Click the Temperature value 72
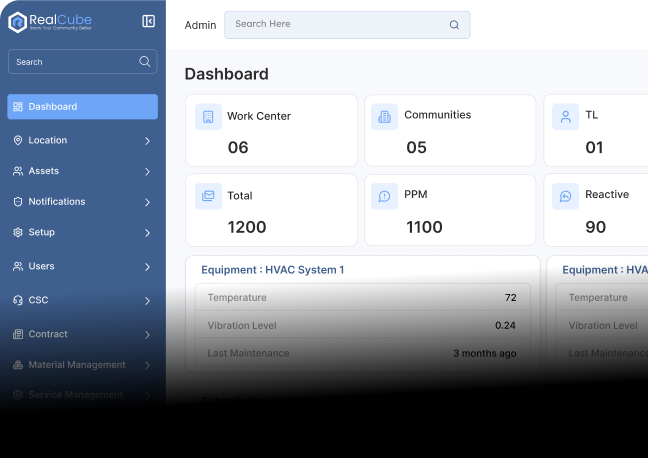Viewport: 648px width, 458px height. click(x=510, y=298)
